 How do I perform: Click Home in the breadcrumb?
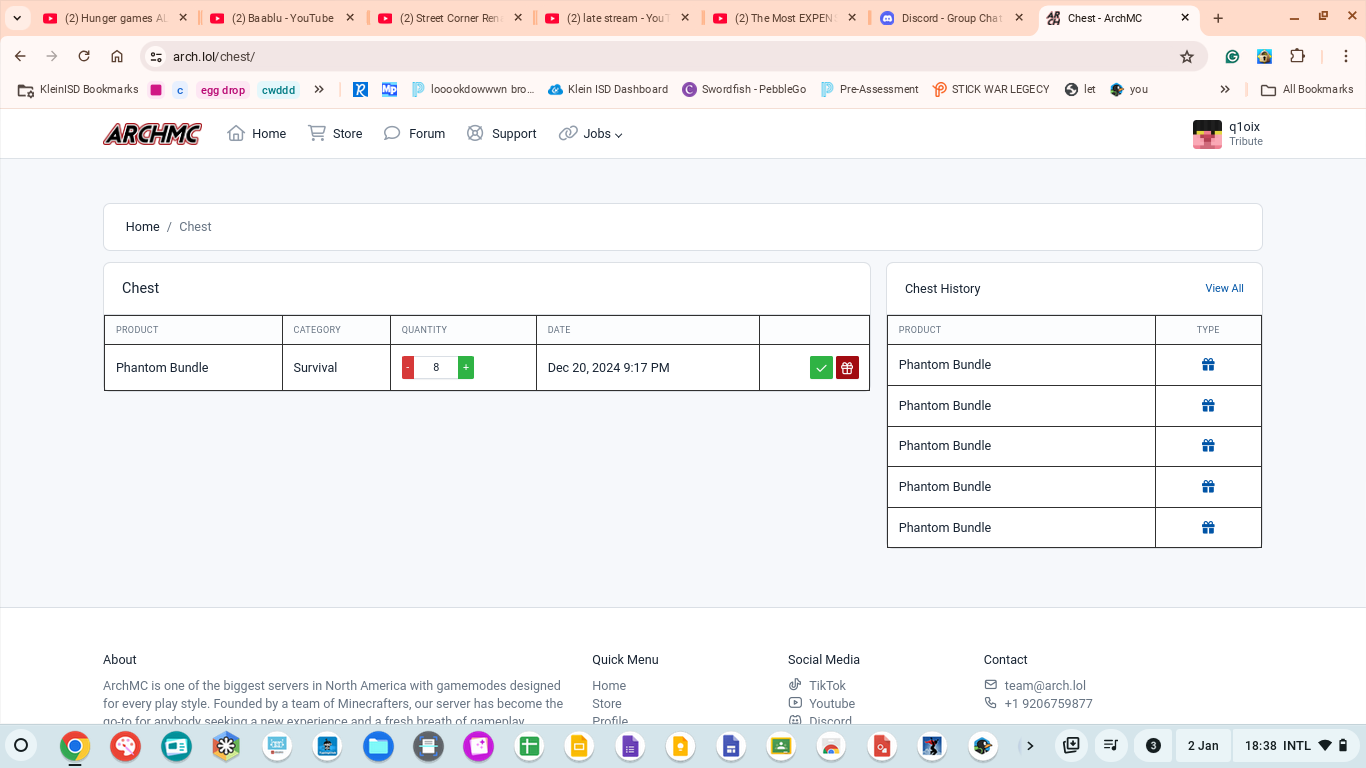click(x=143, y=227)
